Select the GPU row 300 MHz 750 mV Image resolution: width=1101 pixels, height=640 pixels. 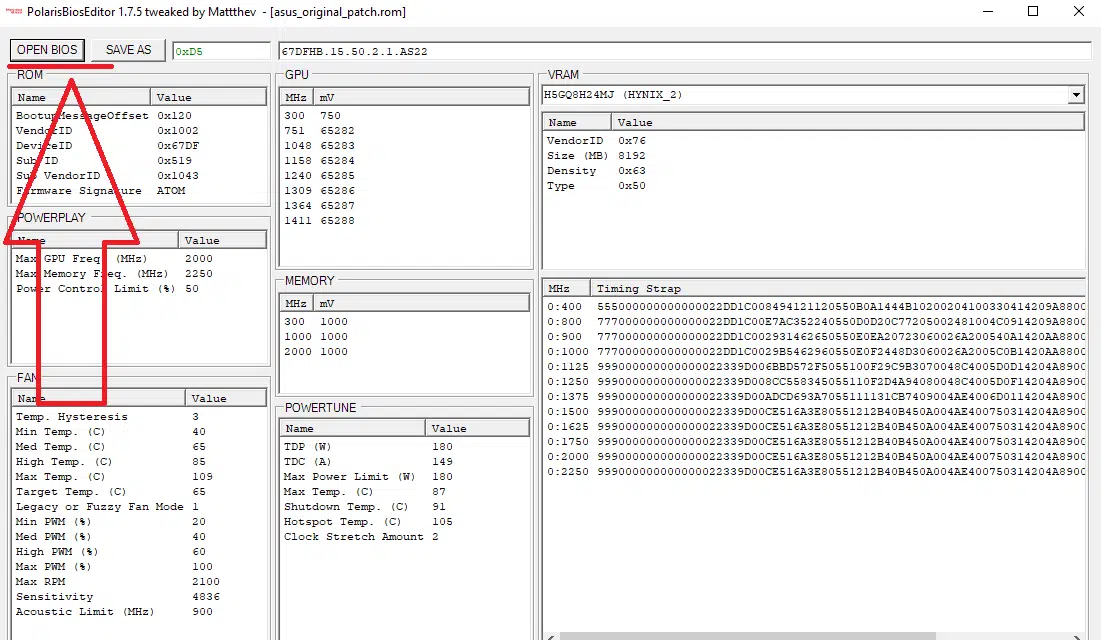click(404, 116)
